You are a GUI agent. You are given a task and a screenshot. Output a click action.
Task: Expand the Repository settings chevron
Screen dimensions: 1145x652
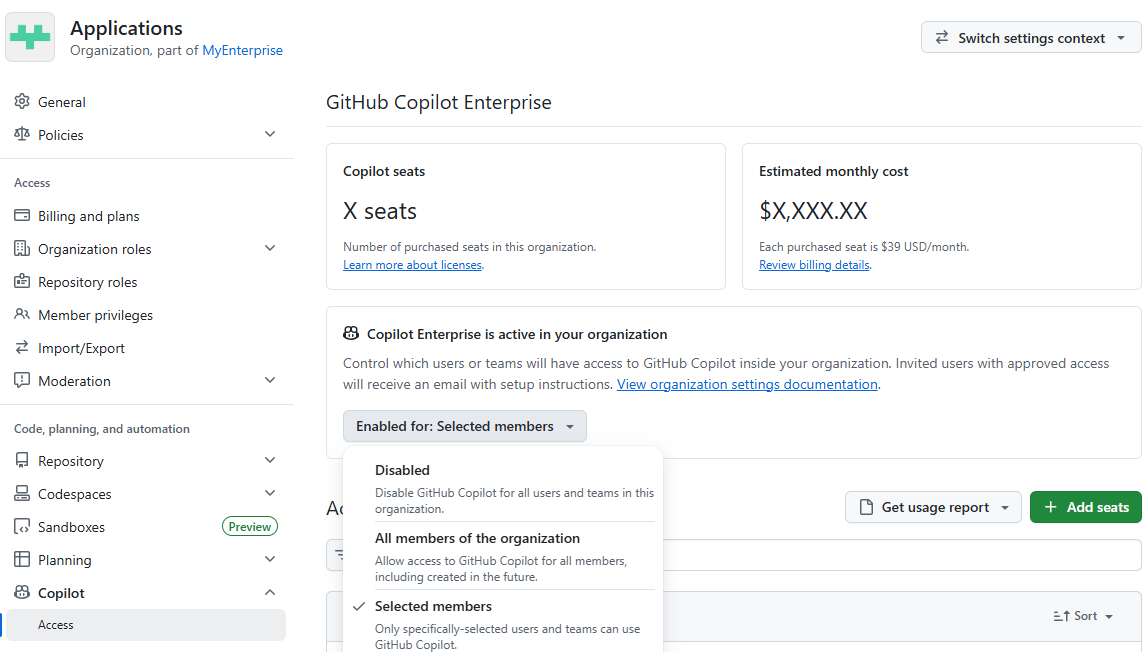point(270,460)
